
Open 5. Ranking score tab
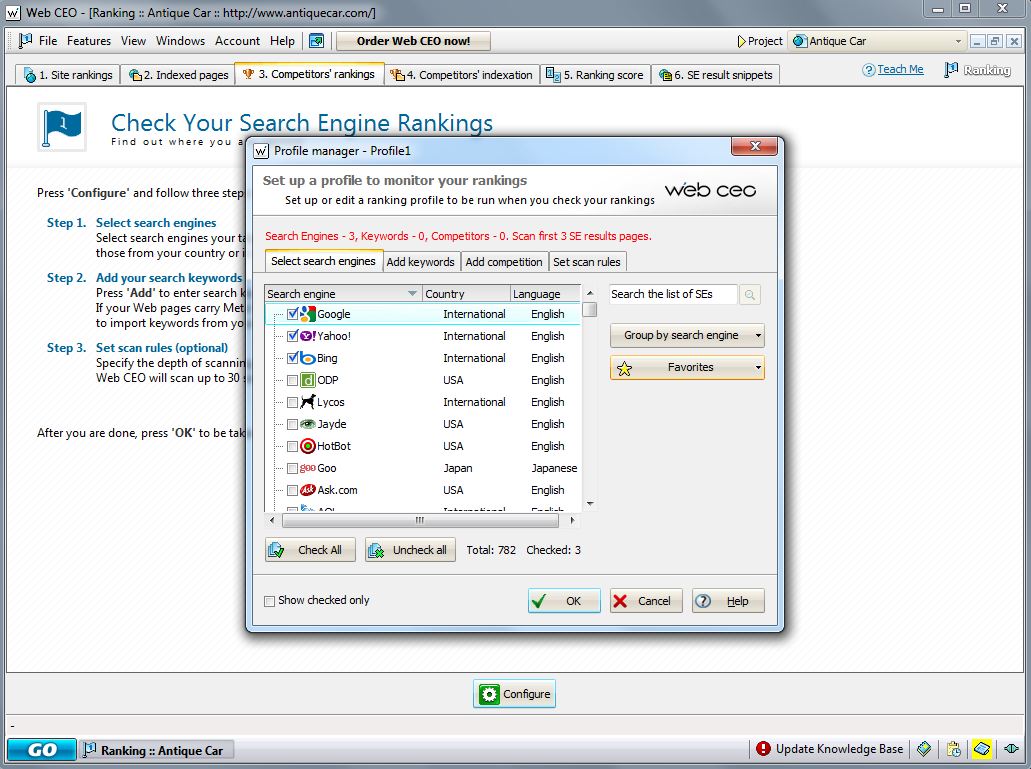point(594,75)
